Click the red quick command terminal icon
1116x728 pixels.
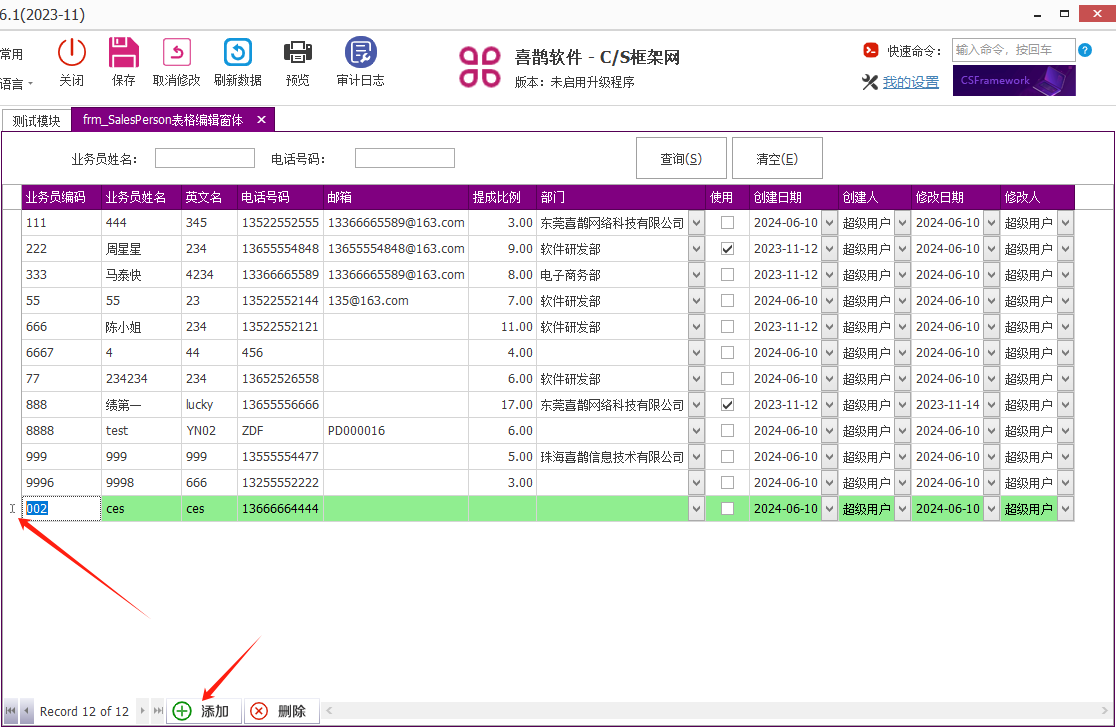point(870,50)
